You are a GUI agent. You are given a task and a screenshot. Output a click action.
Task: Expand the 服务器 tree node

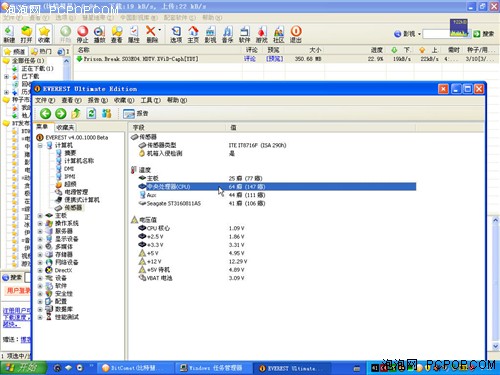coord(40,231)
